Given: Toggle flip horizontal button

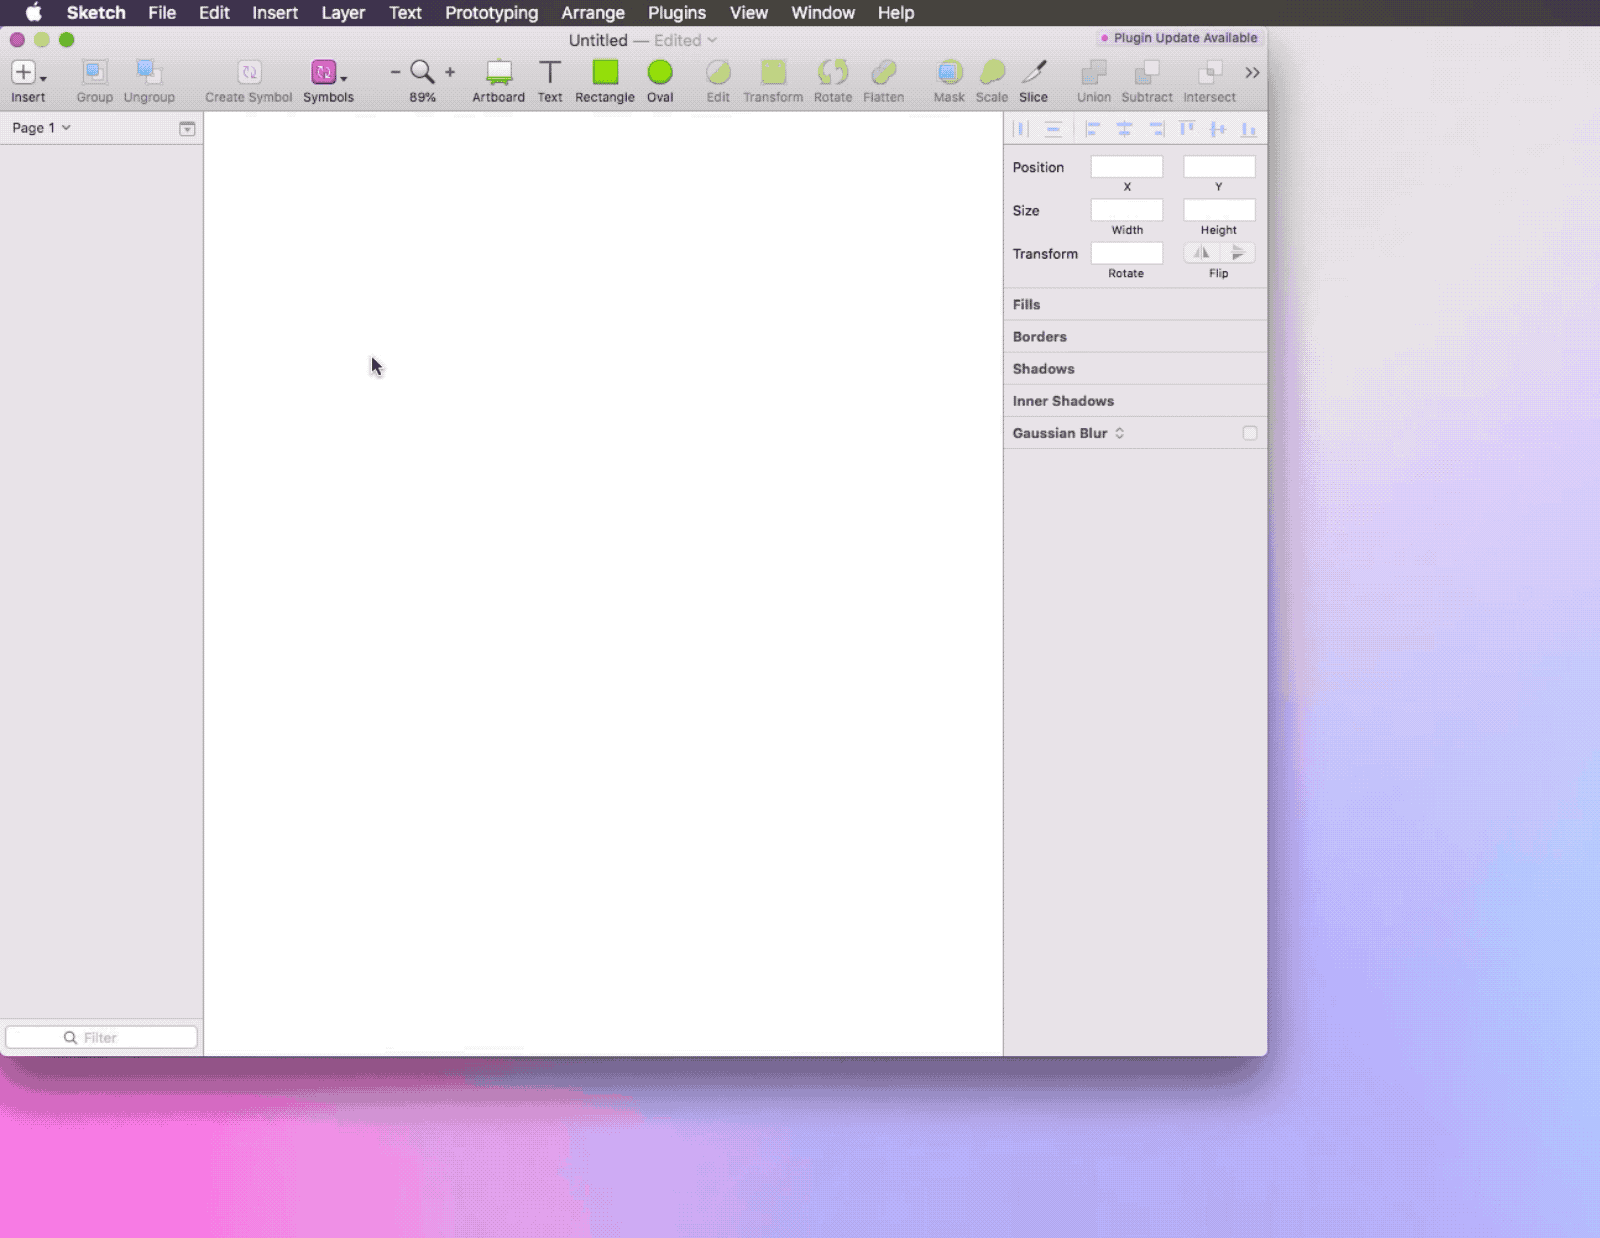Looking at the screenshot, I should [1201, 253].
